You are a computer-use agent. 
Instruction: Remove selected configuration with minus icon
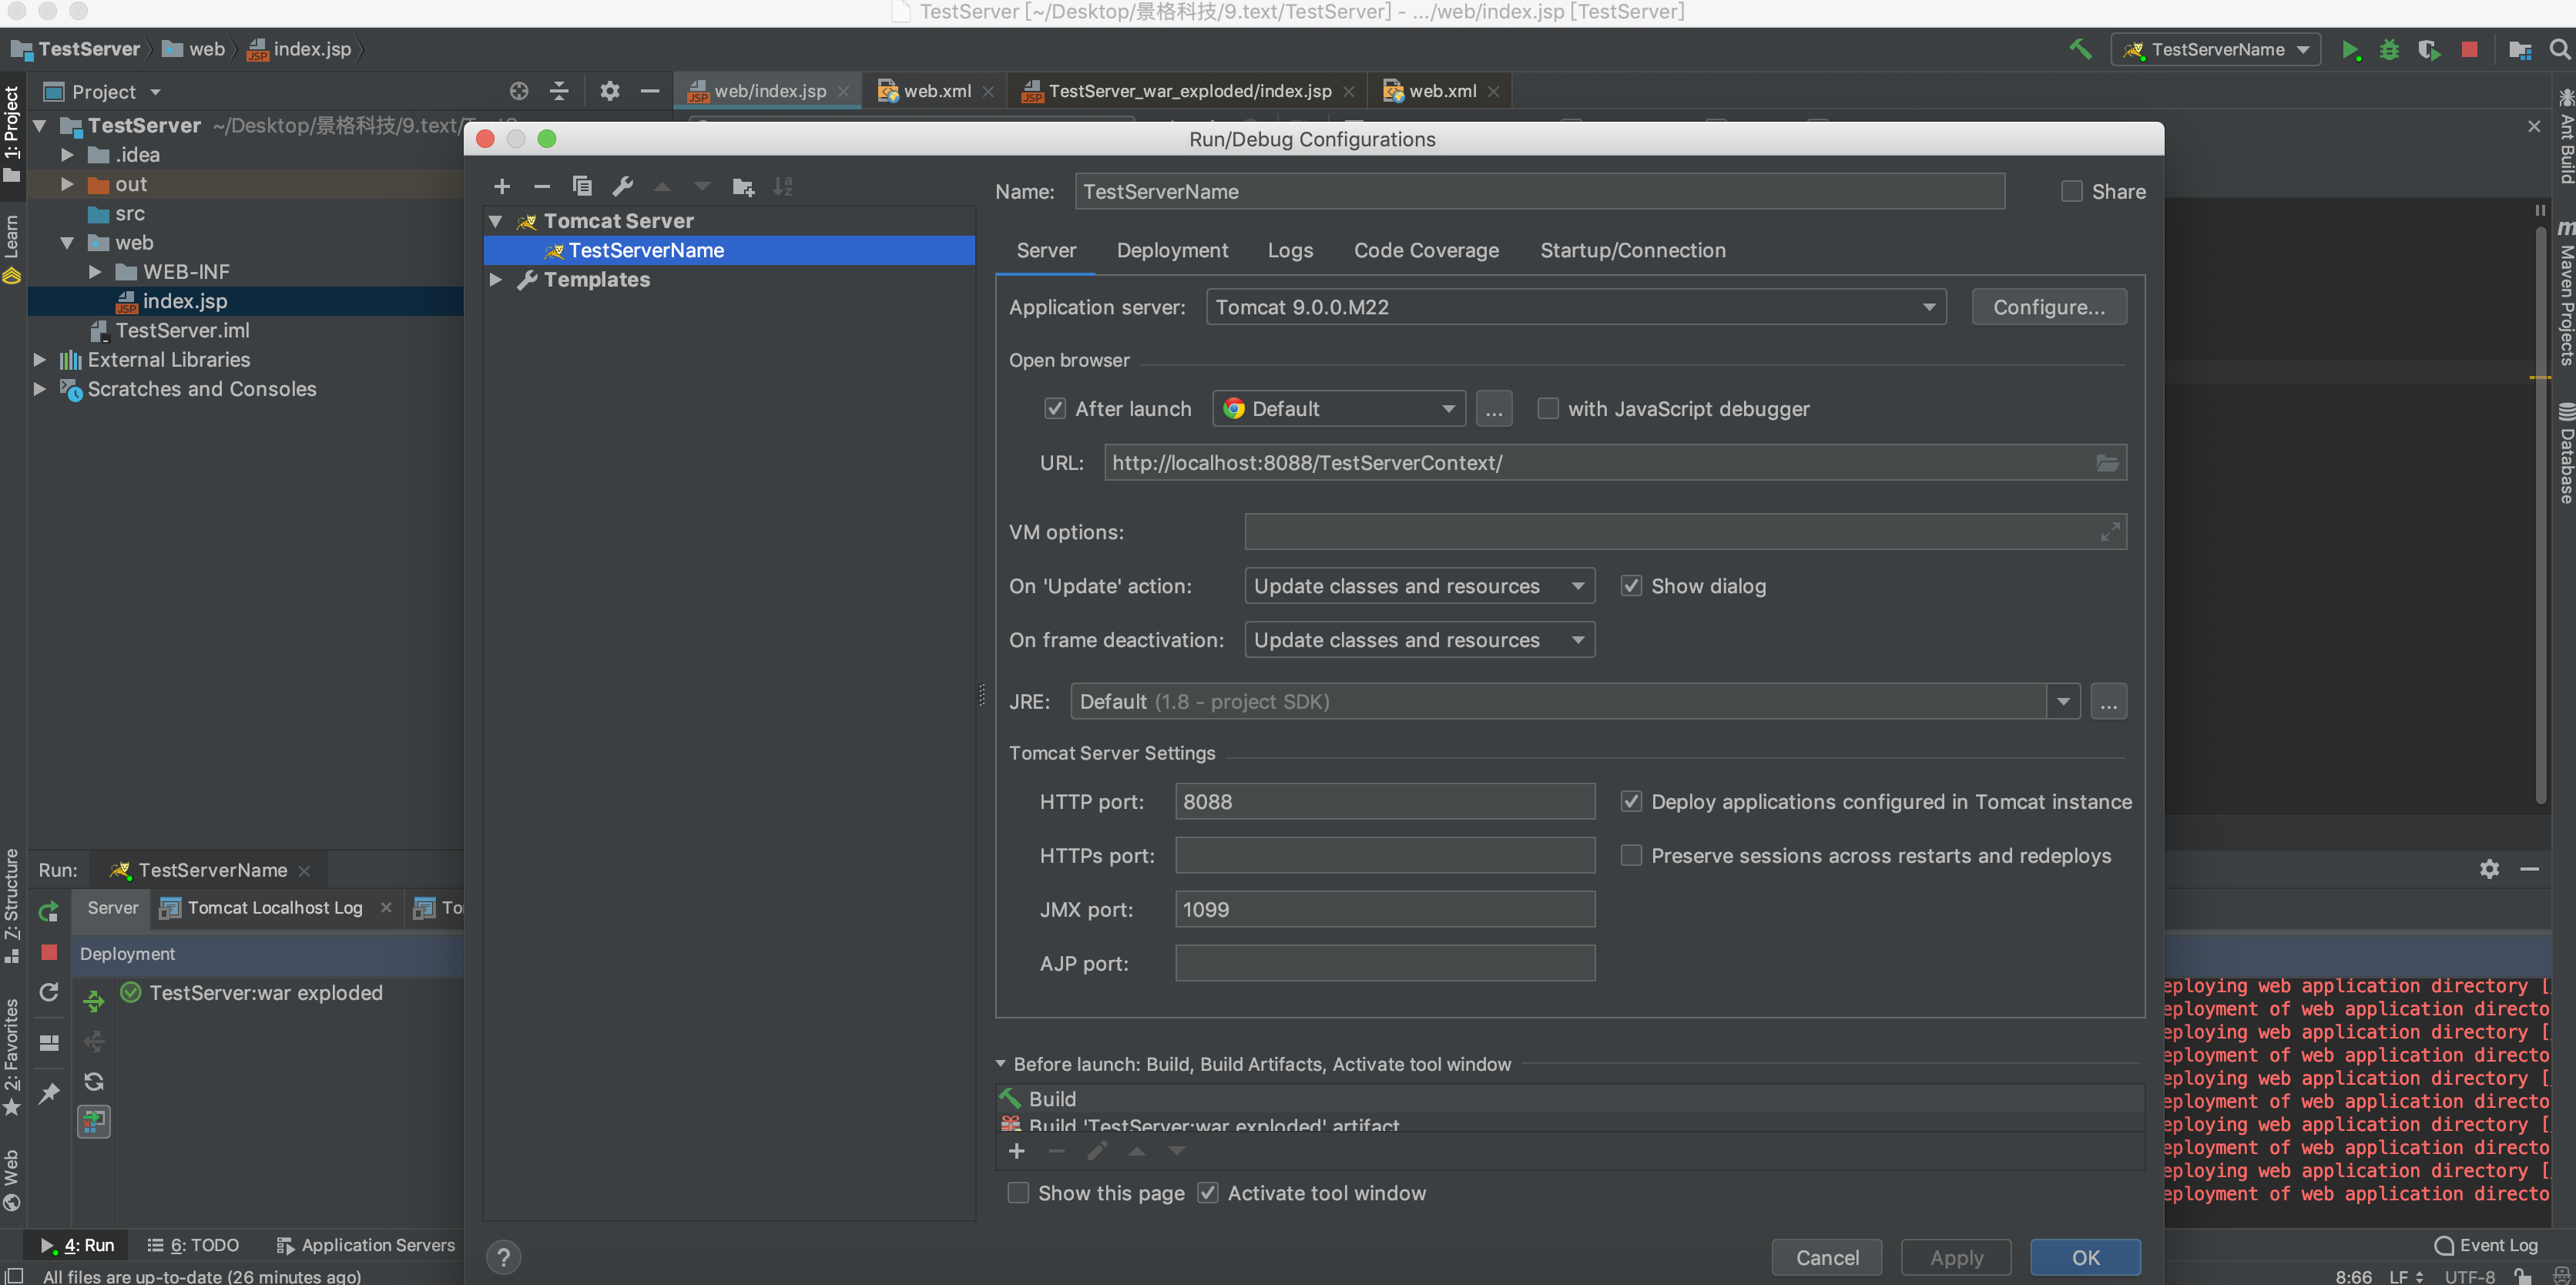pyautogui.click(x=542, y=187)
